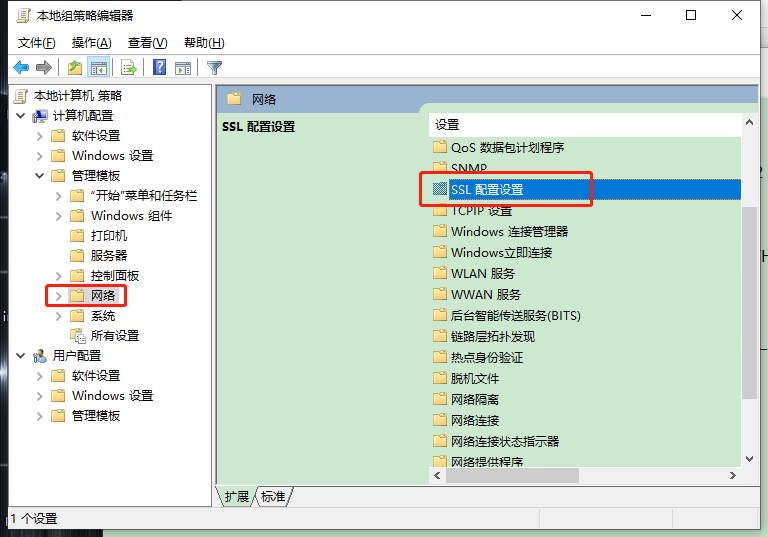Viewport: 768px width, 537px height.
Task: Expand the "开始"菜单和任务栏 node
Action: pyautogui.click(x=59, y=196)
